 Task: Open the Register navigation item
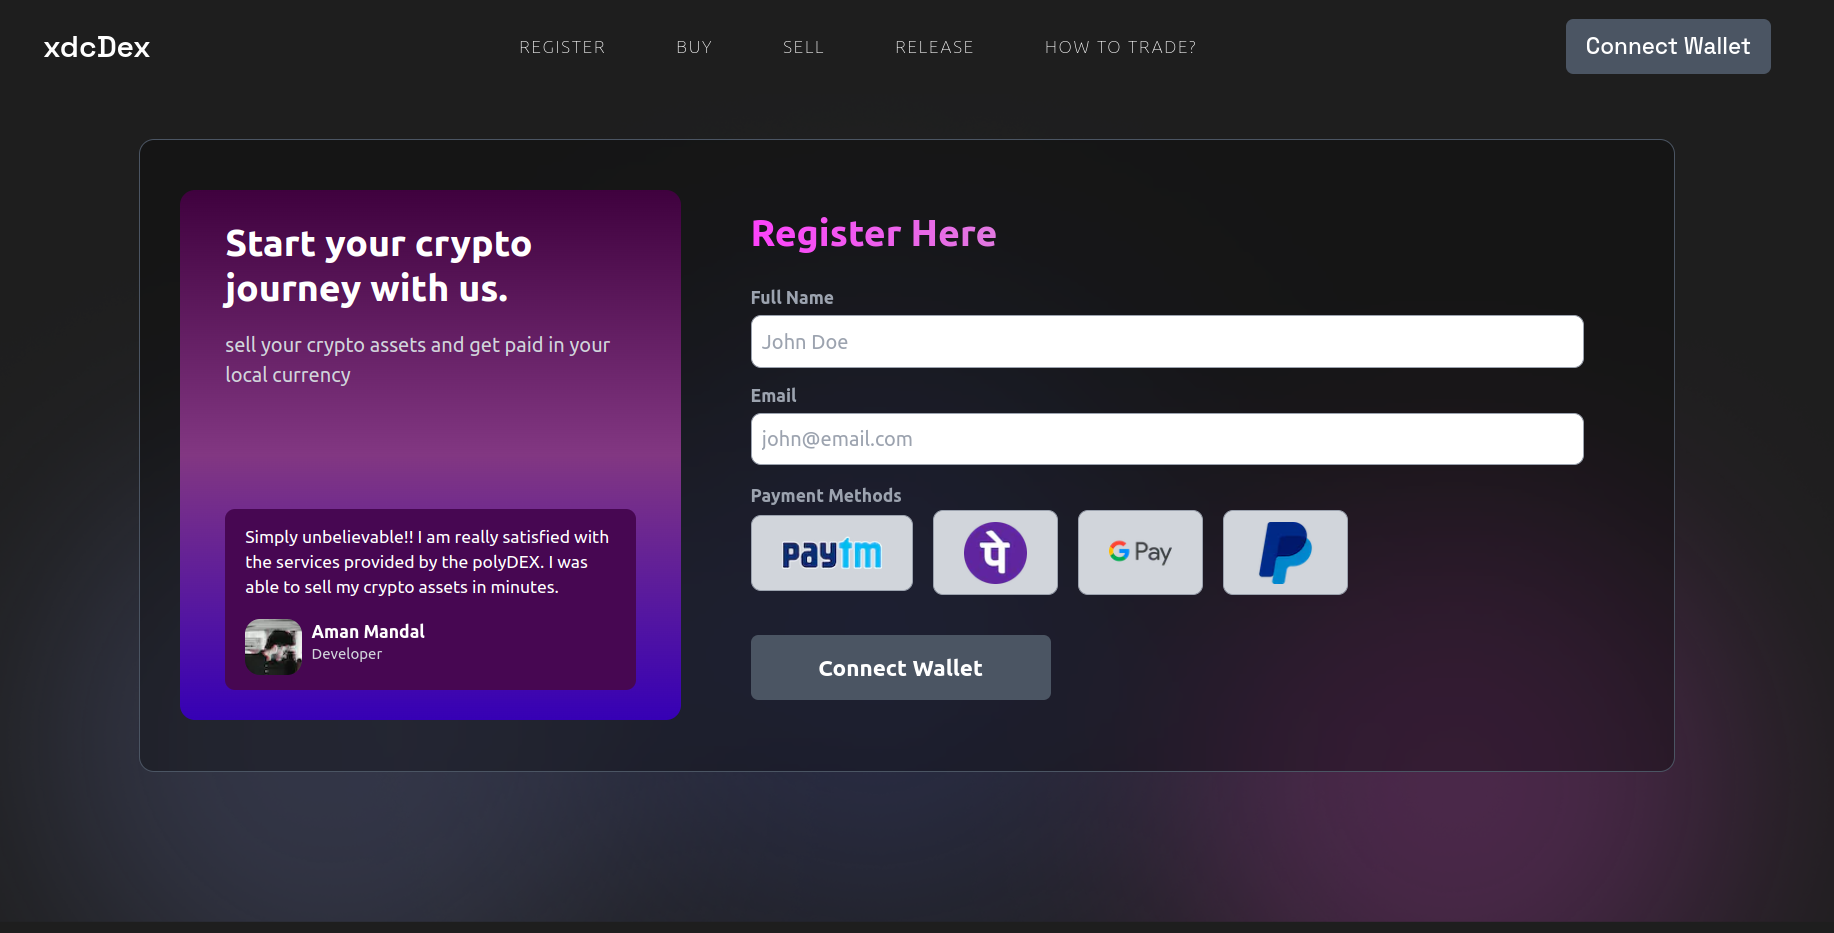(562, 47)
